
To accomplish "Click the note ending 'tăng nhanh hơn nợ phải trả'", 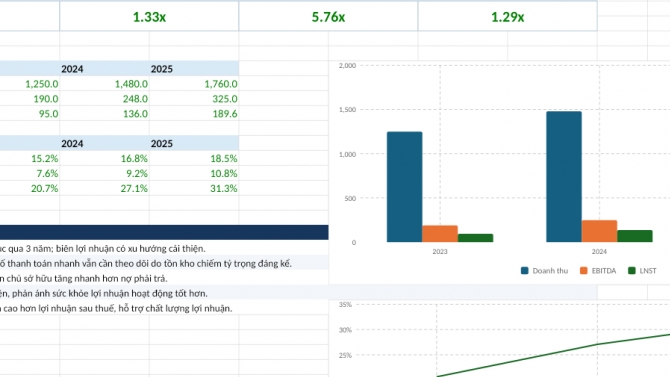I will (84, 278).
